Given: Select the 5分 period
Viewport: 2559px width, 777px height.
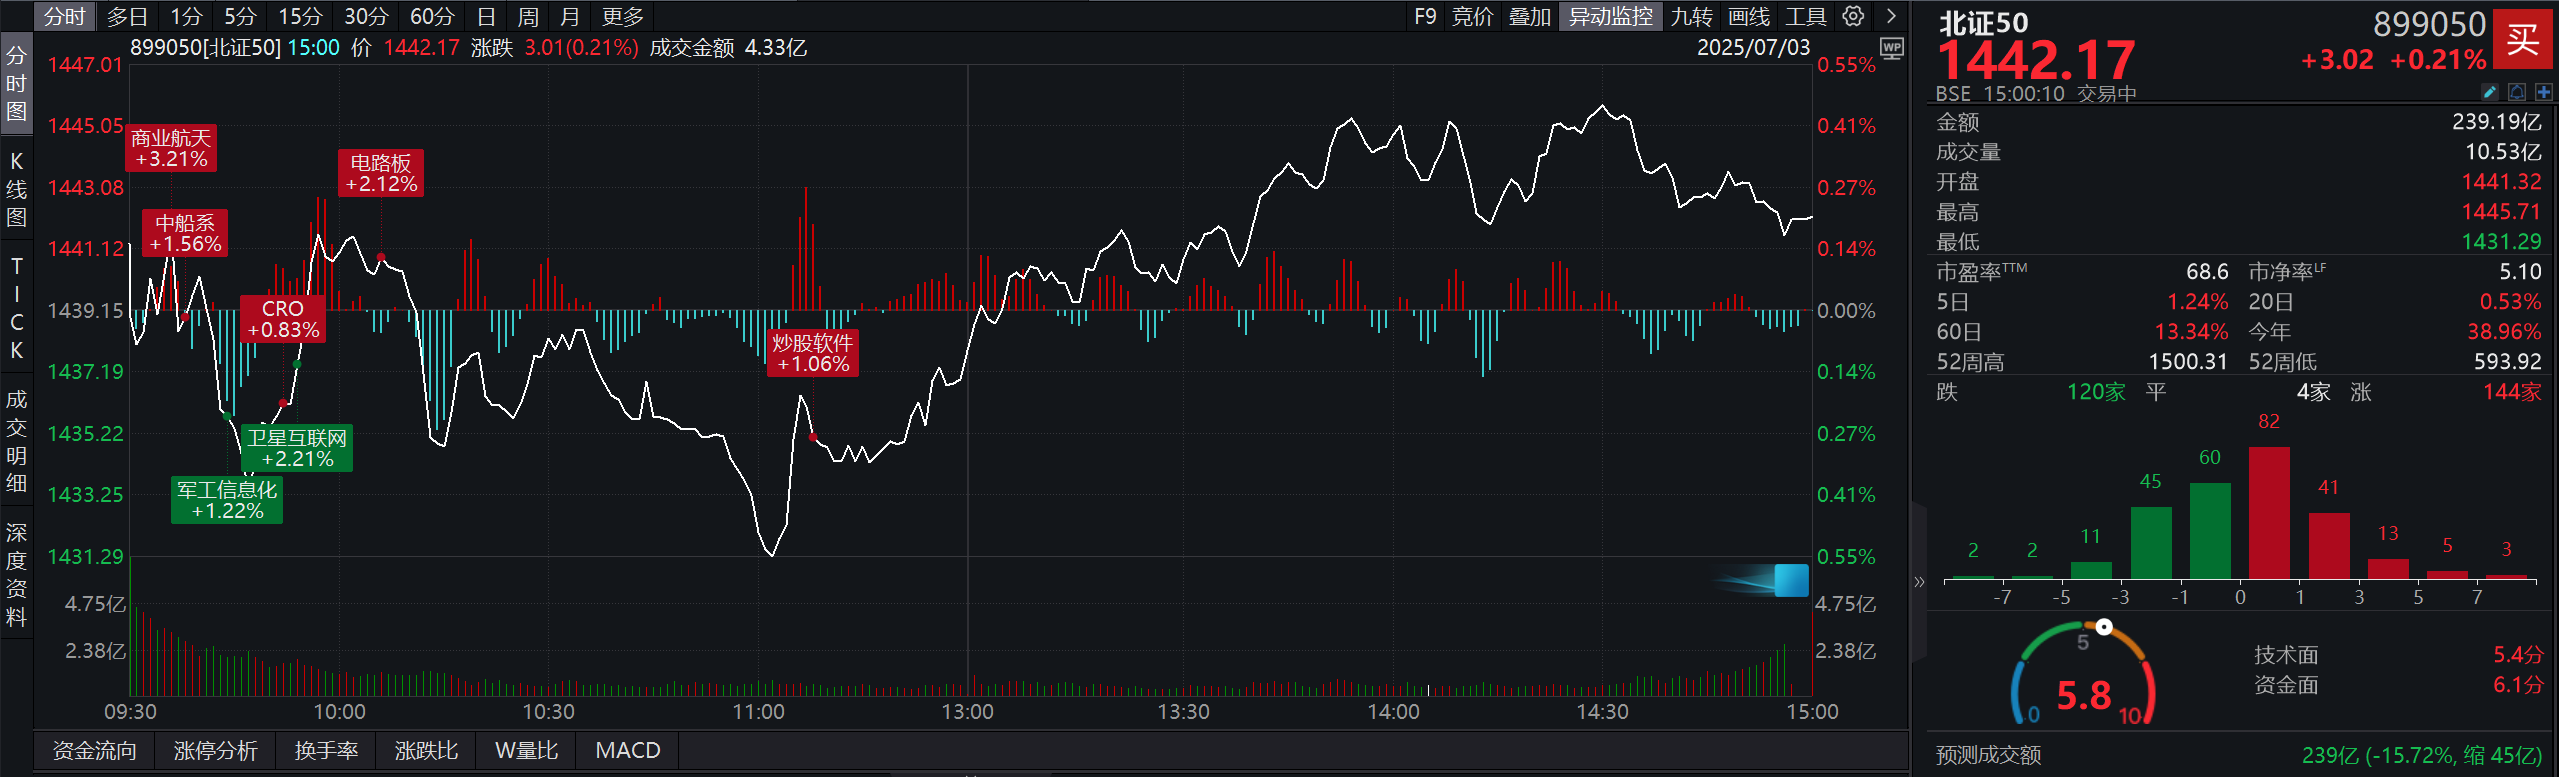Looking at the screenshot, I should tap(240, 16).
